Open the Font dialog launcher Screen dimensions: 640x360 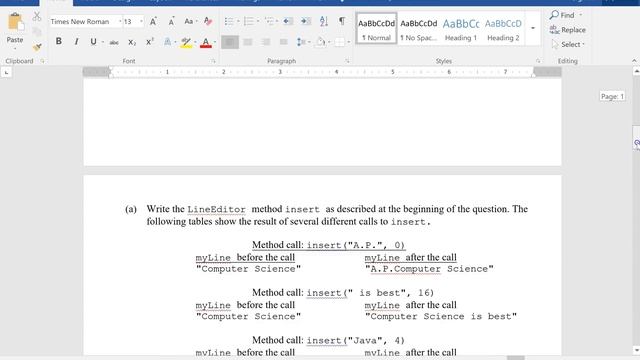point(213,61)
